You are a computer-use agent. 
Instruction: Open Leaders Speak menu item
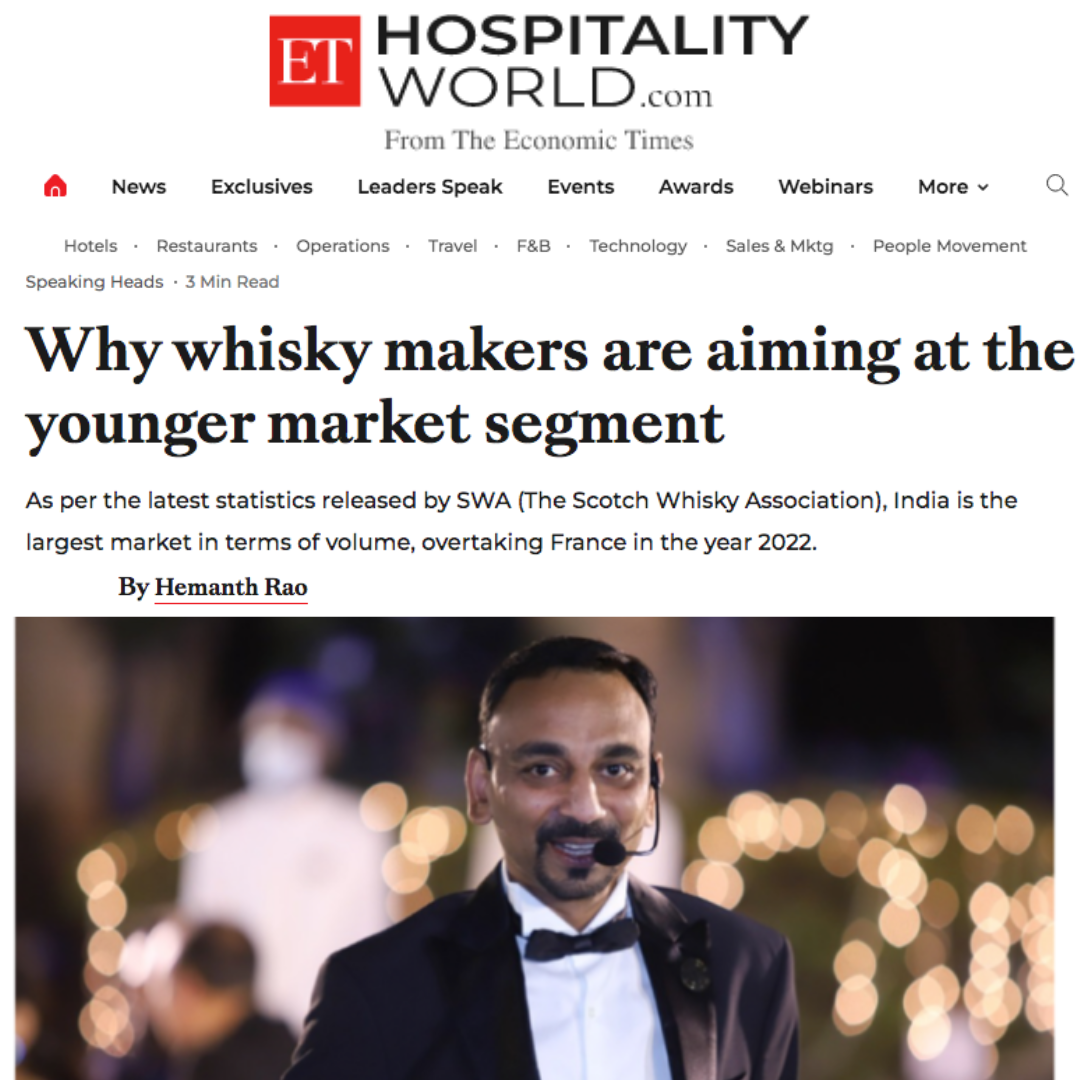tap(430, 187)
